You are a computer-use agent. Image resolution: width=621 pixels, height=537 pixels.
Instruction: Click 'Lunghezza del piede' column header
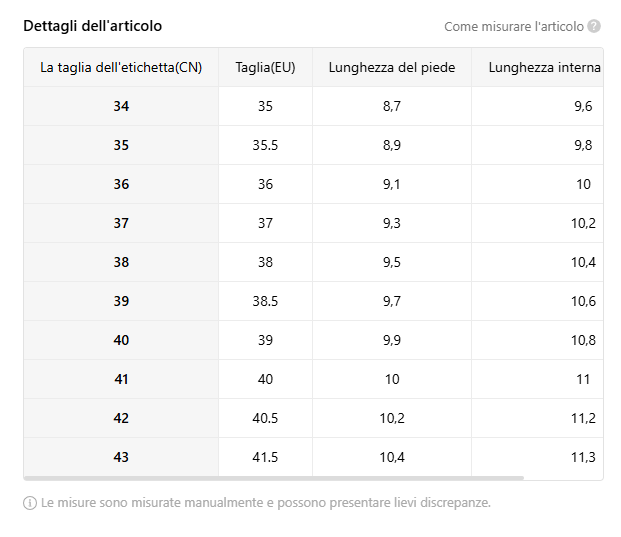392,67
